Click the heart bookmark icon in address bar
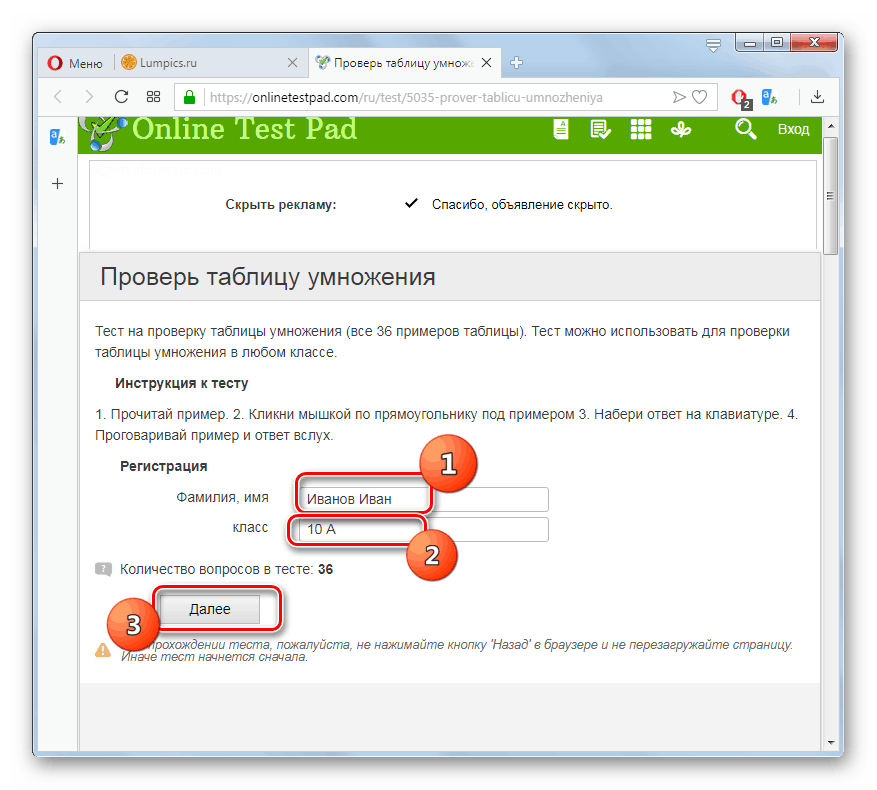The width and height of the screenshot is (877, 790). coord(699,97)
